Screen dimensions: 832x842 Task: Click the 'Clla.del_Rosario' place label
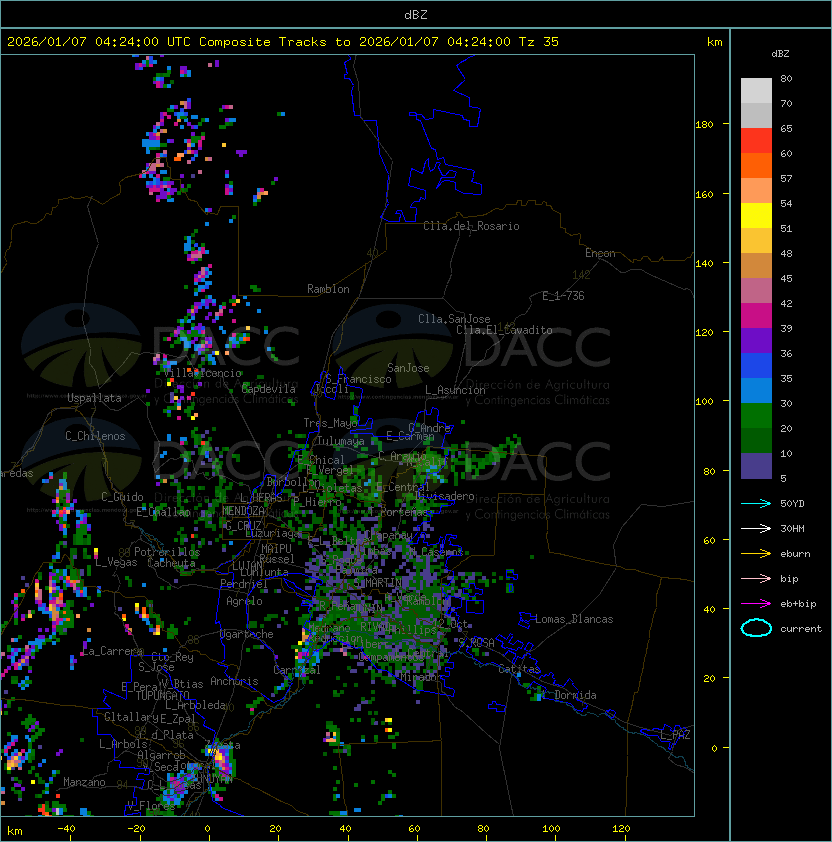coord(471,226)
